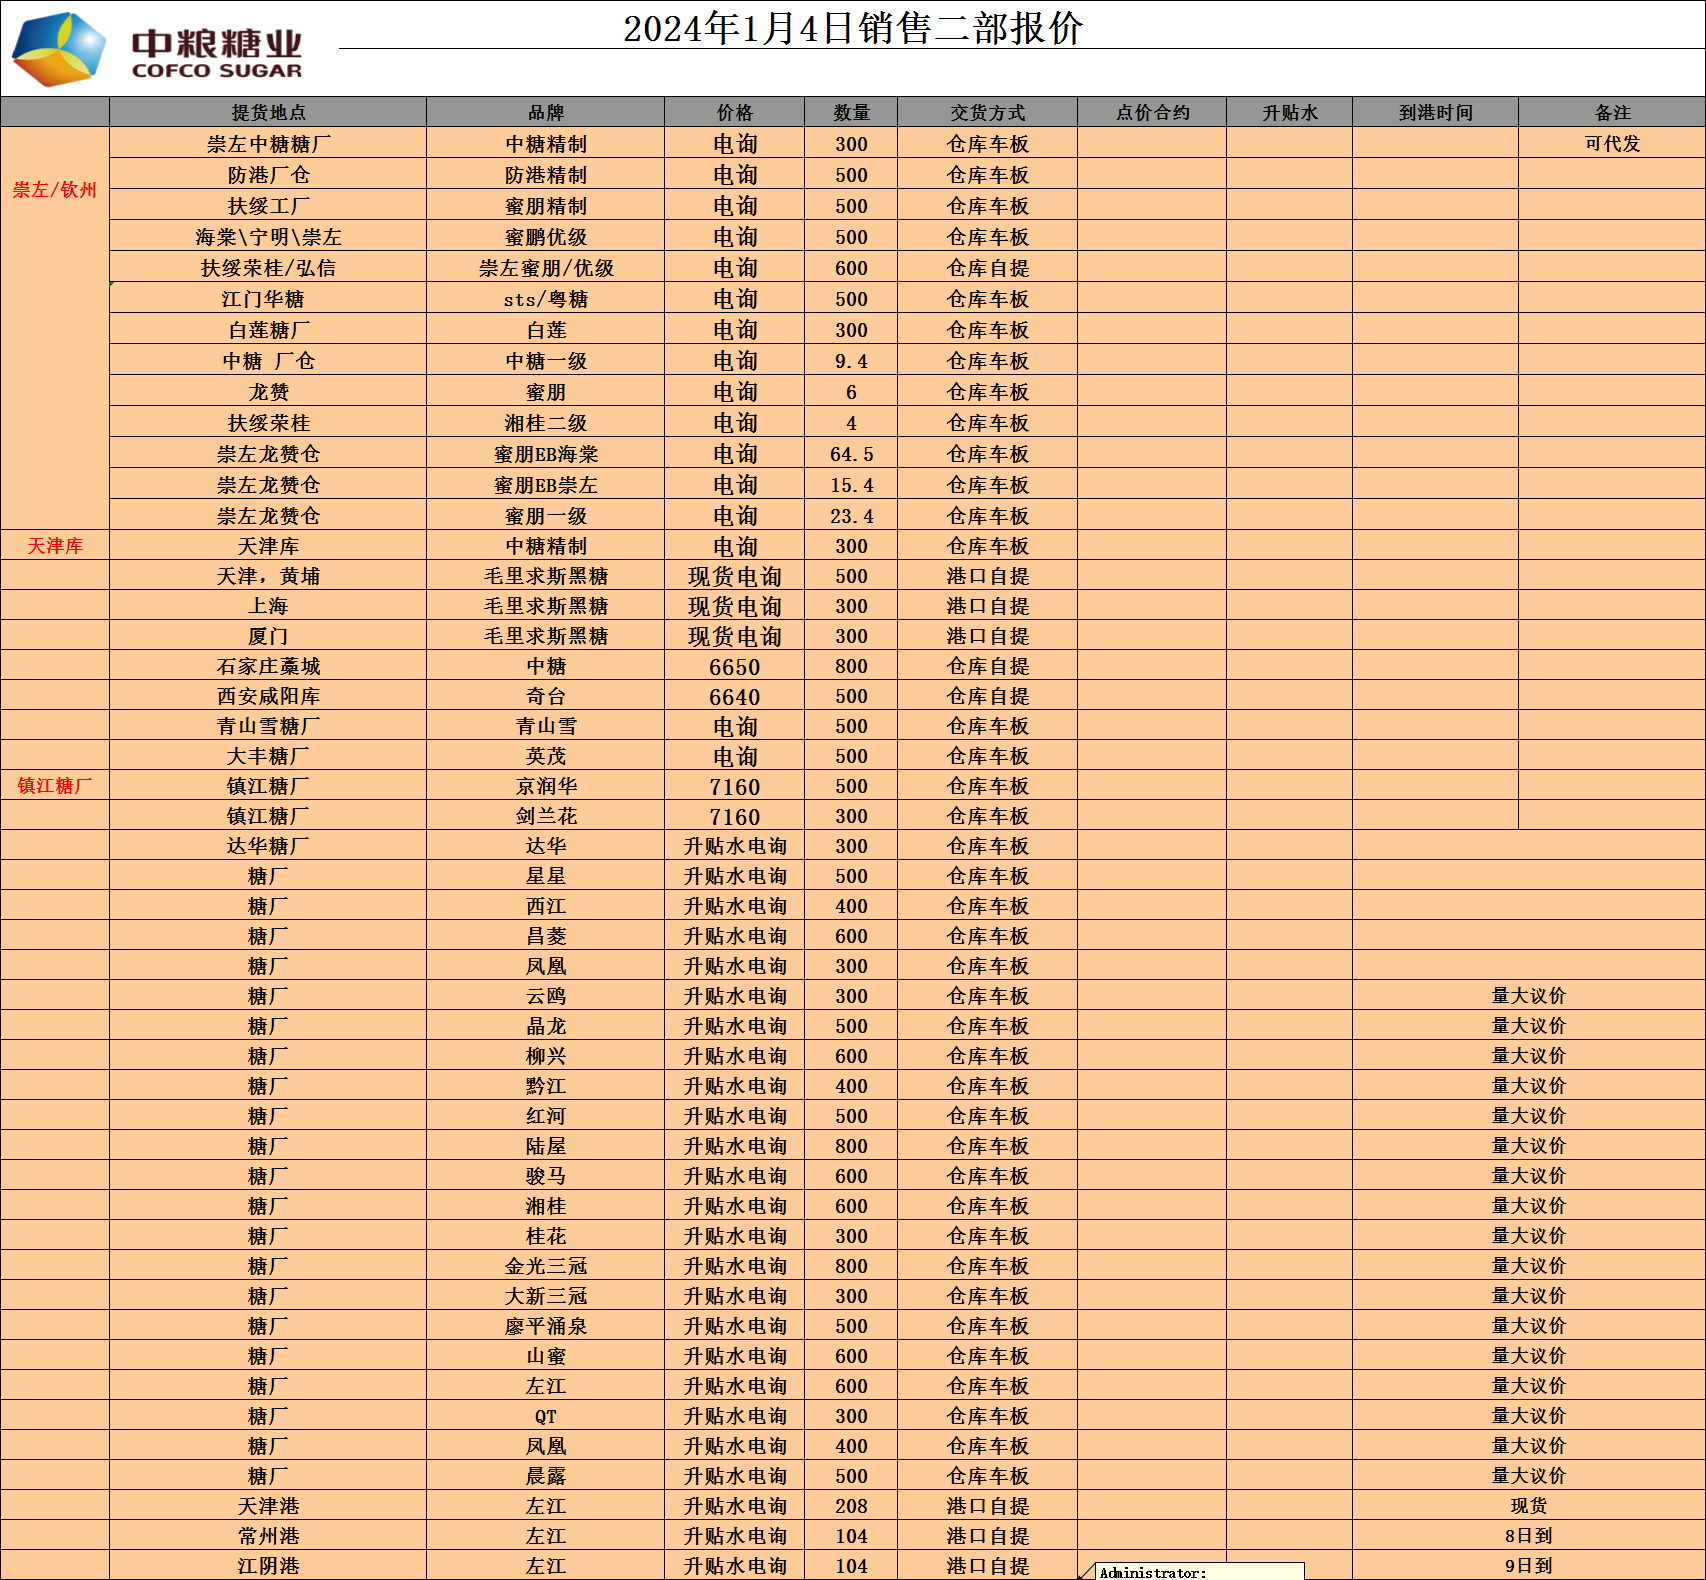This screenshot has width=1706, height=1580.
Task: Select the 石家庄藁城 location cell
Action: click(268, 667)
